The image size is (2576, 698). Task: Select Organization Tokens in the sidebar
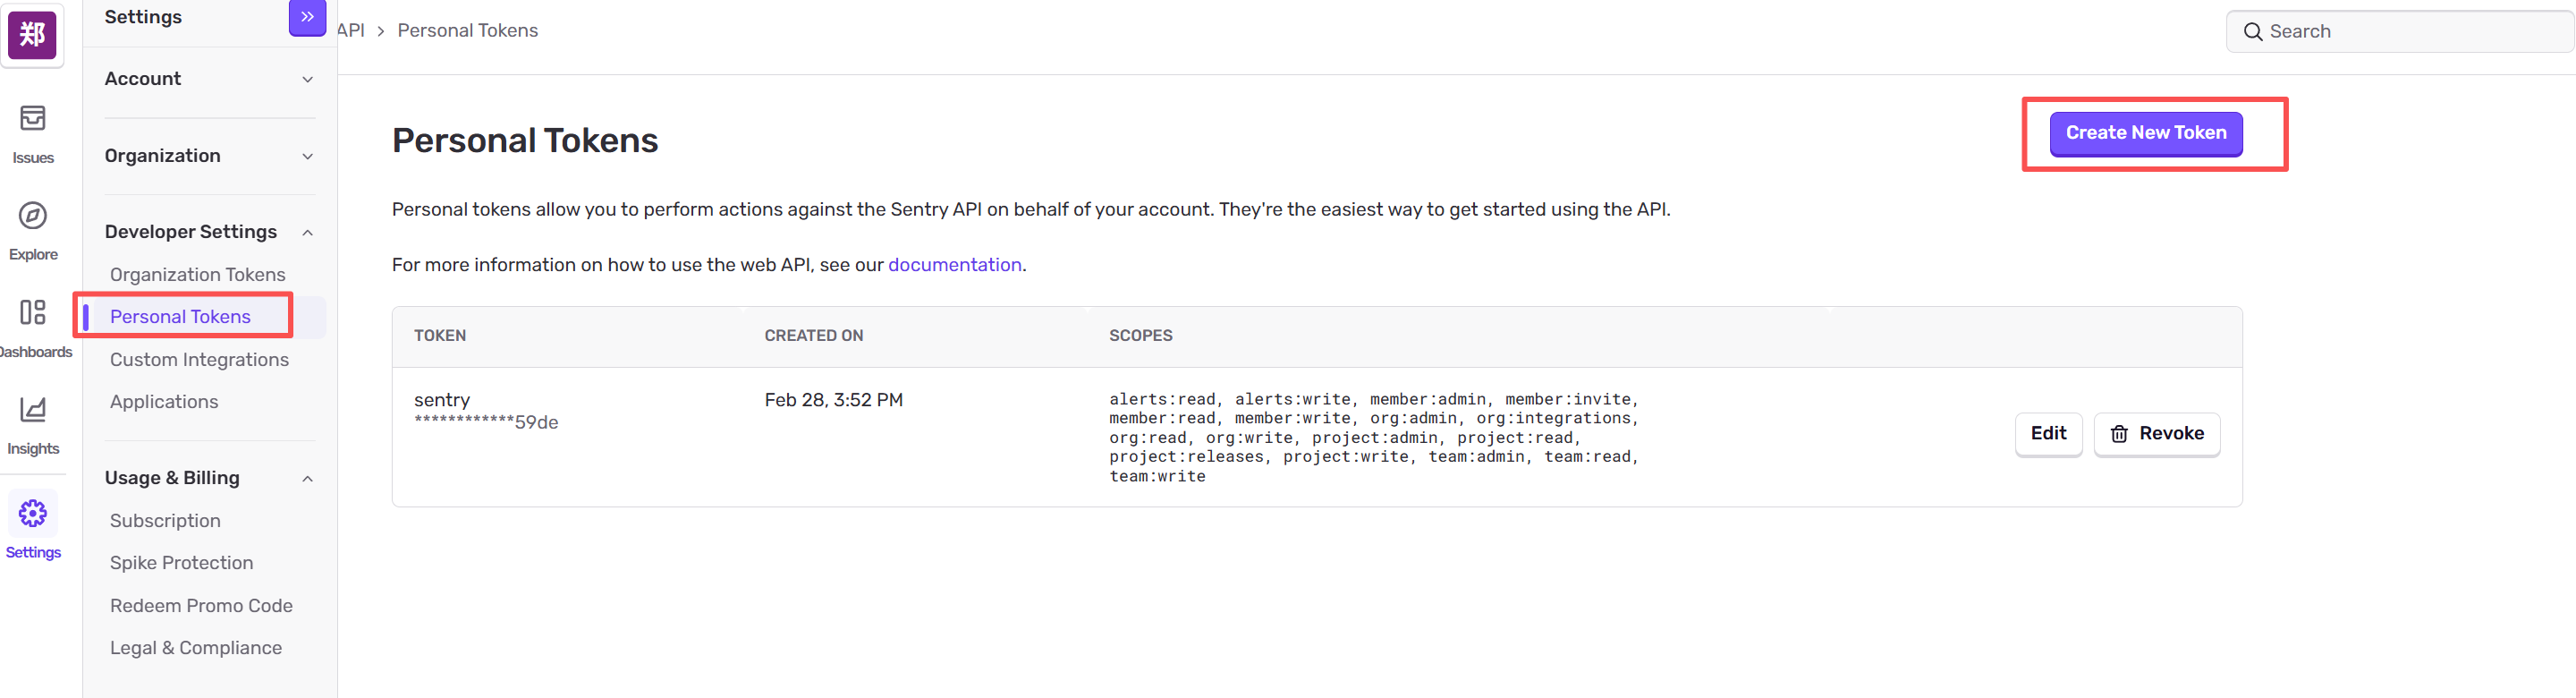(x=198, y=275)
